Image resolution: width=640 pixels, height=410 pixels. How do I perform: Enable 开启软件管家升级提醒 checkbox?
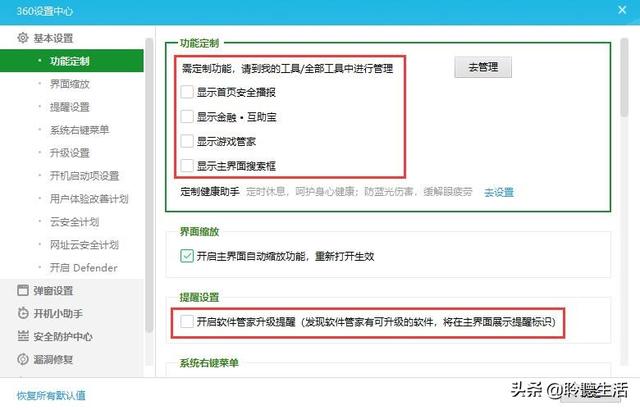pyautogui.click(x=187, y=321)
